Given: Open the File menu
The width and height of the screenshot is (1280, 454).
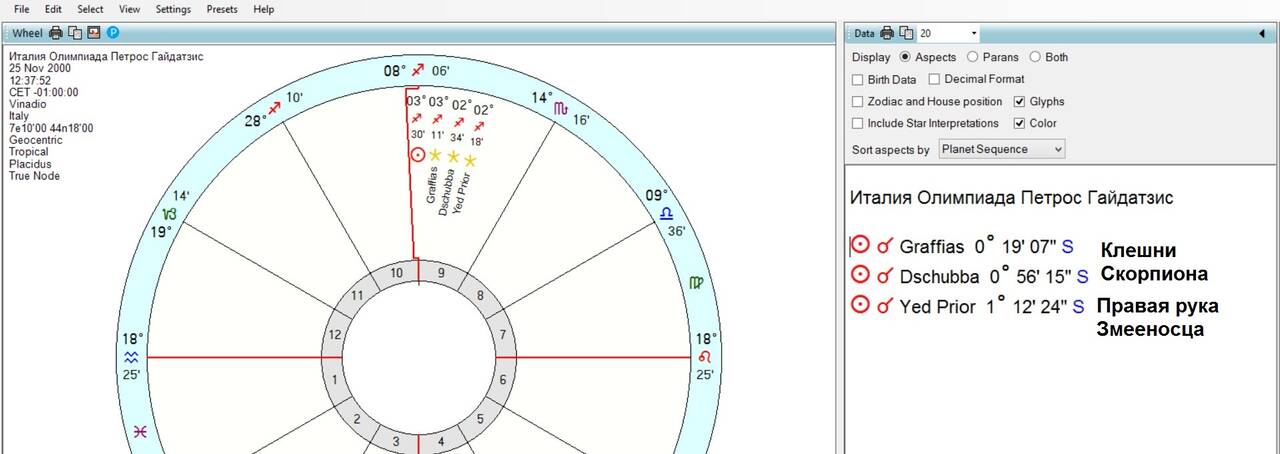Looking at the screenshot, I should 22,9.
